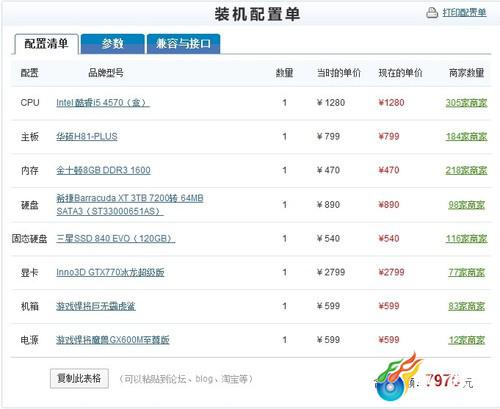Image resolution: width=500 pixels, height=409 pixels.
Task: Click the 商家数量 column header
Action: point(466,73)
